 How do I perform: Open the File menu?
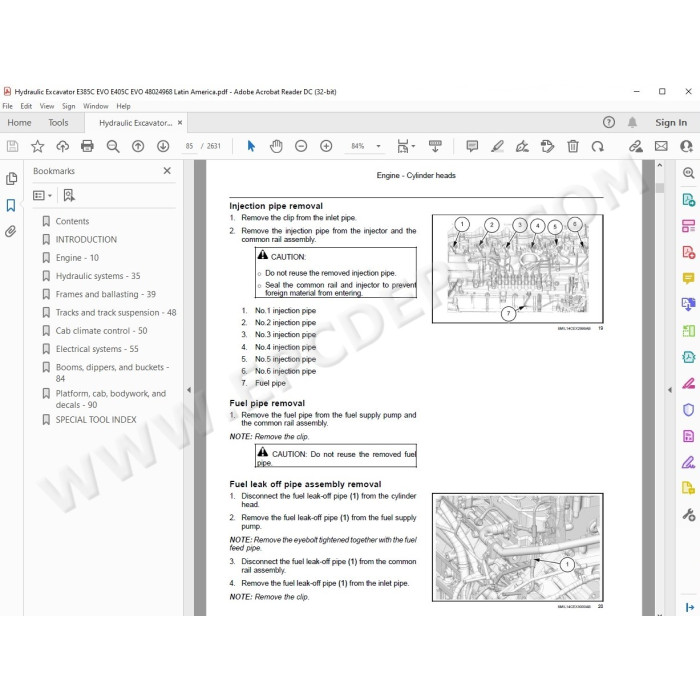pos(8,106)
